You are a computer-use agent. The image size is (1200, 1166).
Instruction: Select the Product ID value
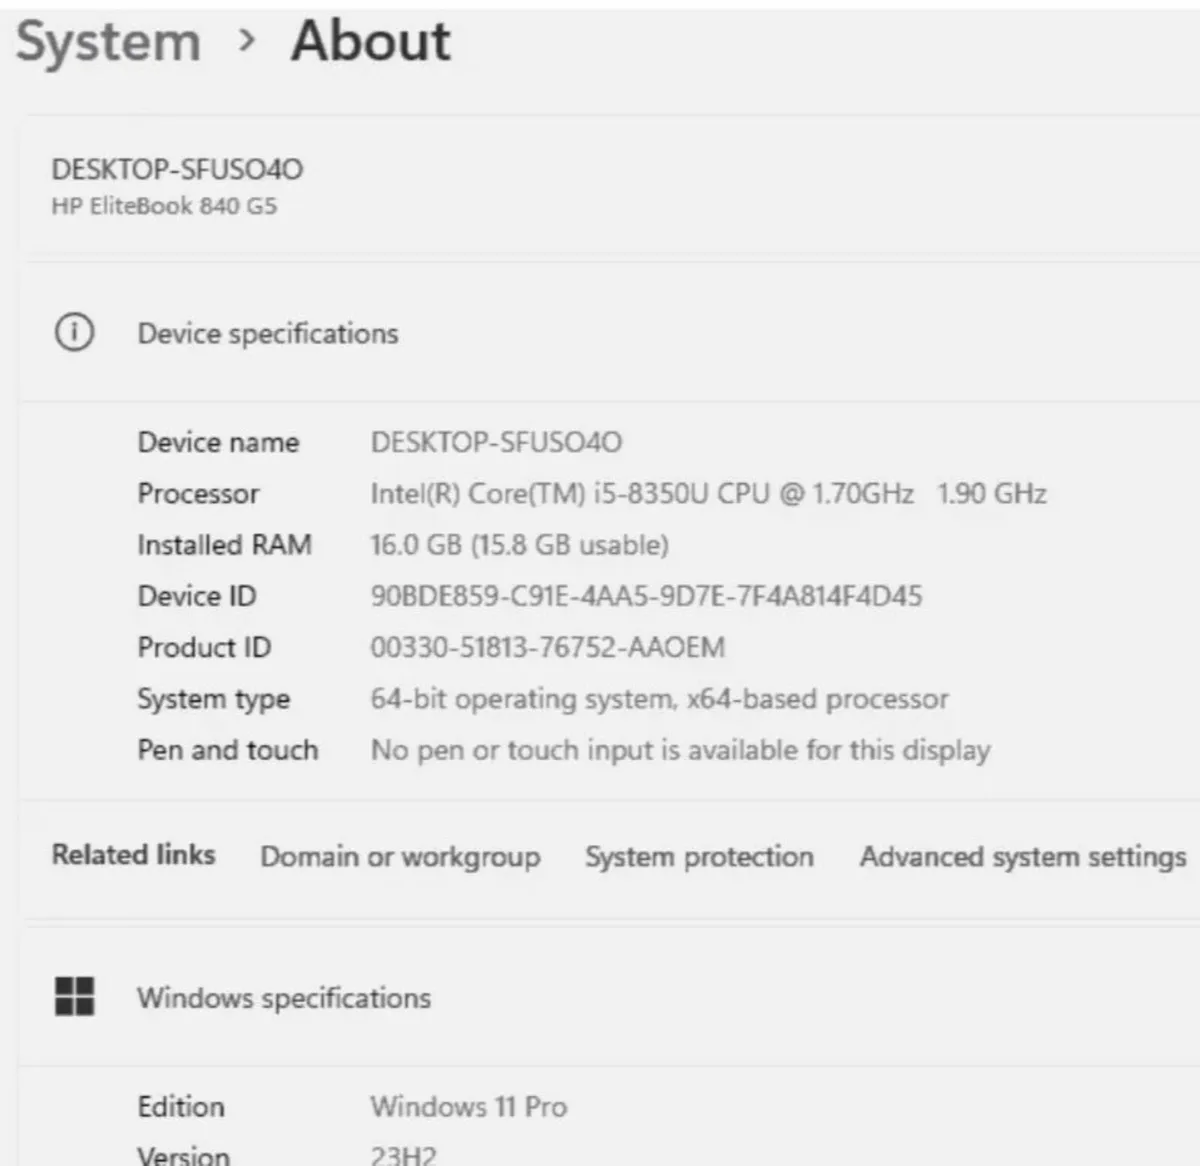point(548,647)
